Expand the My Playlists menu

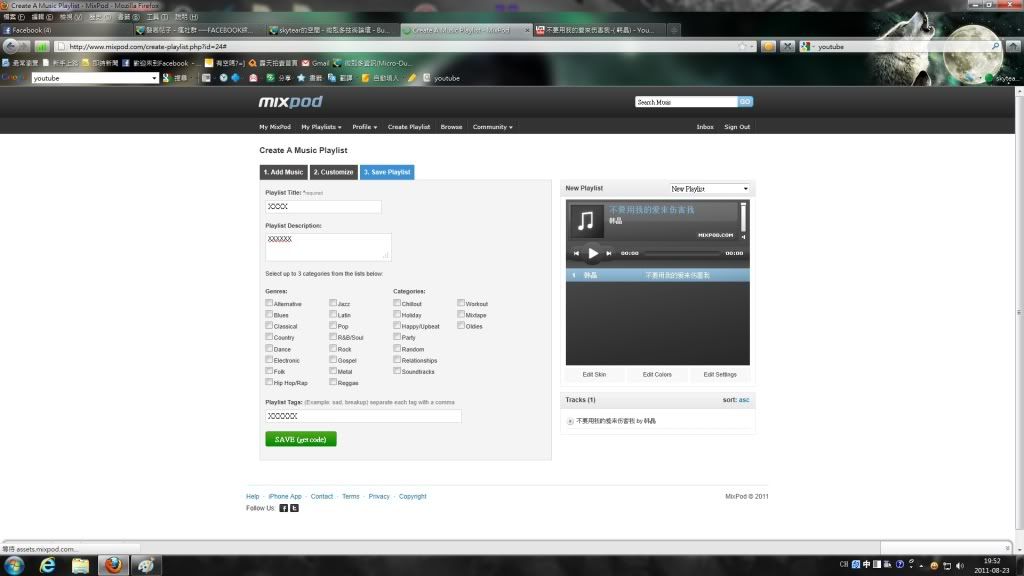pyautogui.click(x=321, y=127)
